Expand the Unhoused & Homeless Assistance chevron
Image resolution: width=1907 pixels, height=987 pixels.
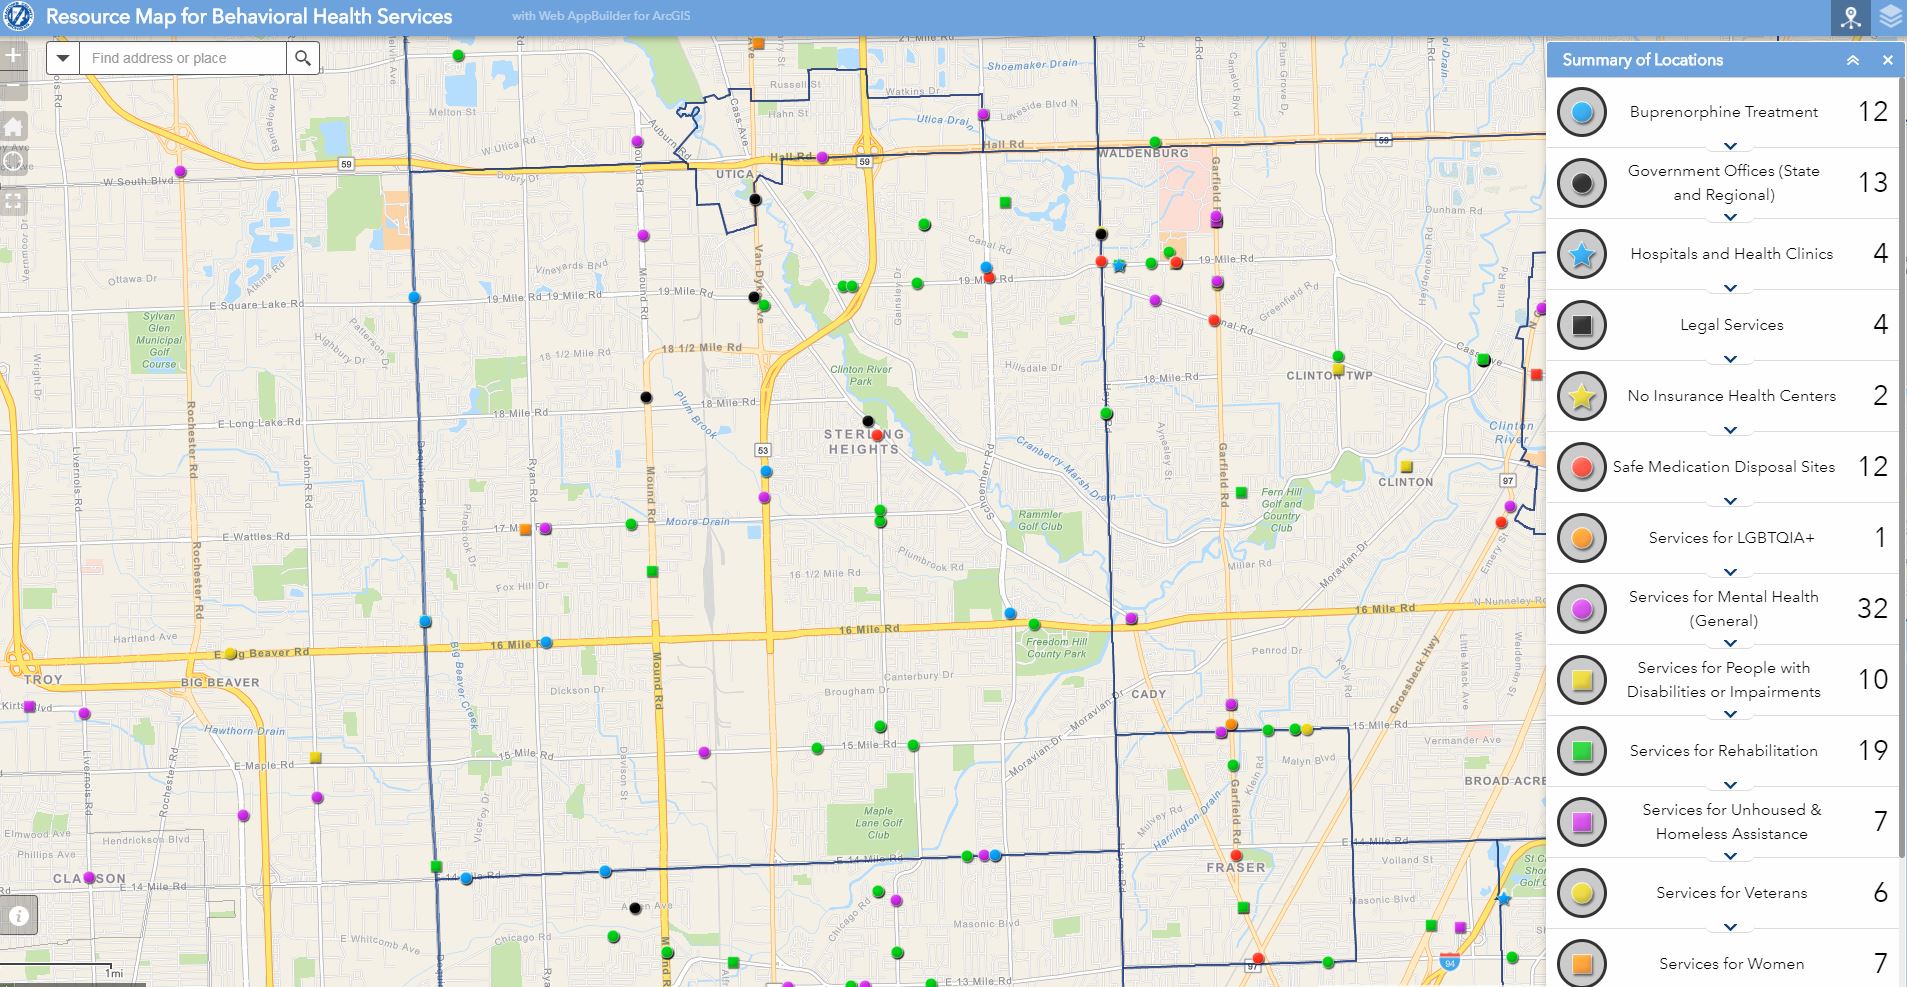pos(1731,856)
